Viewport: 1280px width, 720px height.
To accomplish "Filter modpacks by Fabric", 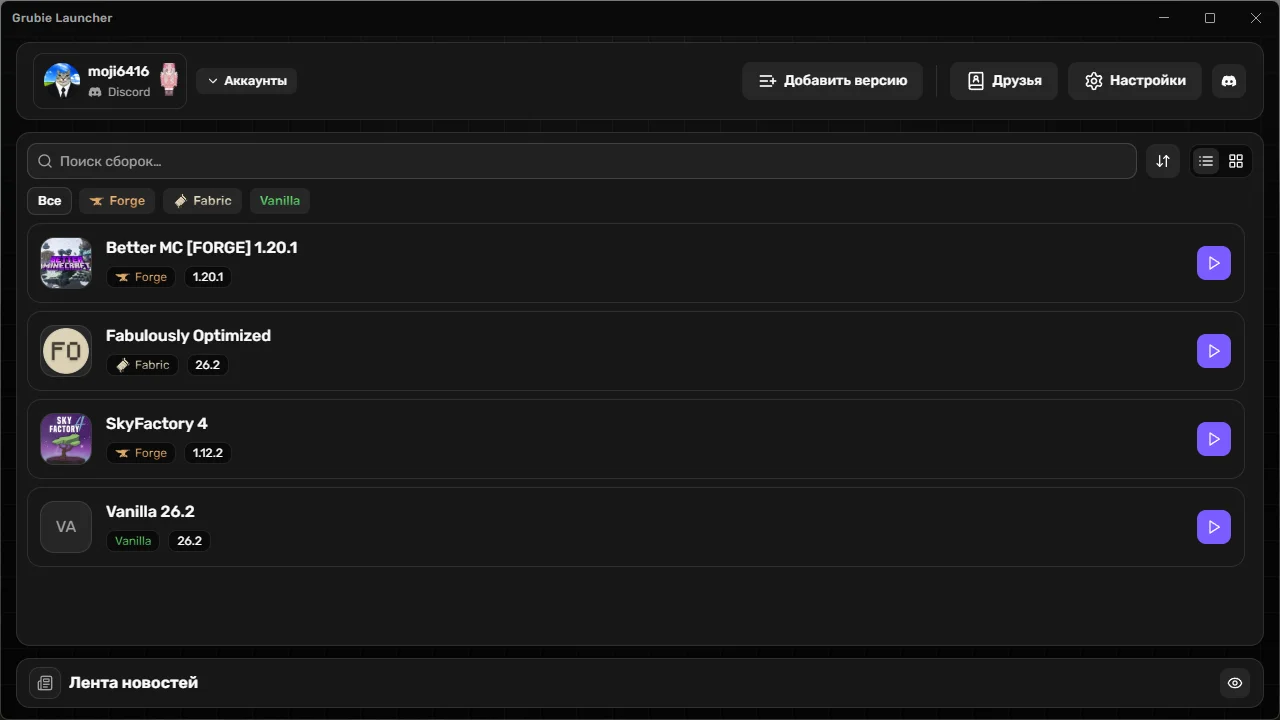I will pos(203,201).
